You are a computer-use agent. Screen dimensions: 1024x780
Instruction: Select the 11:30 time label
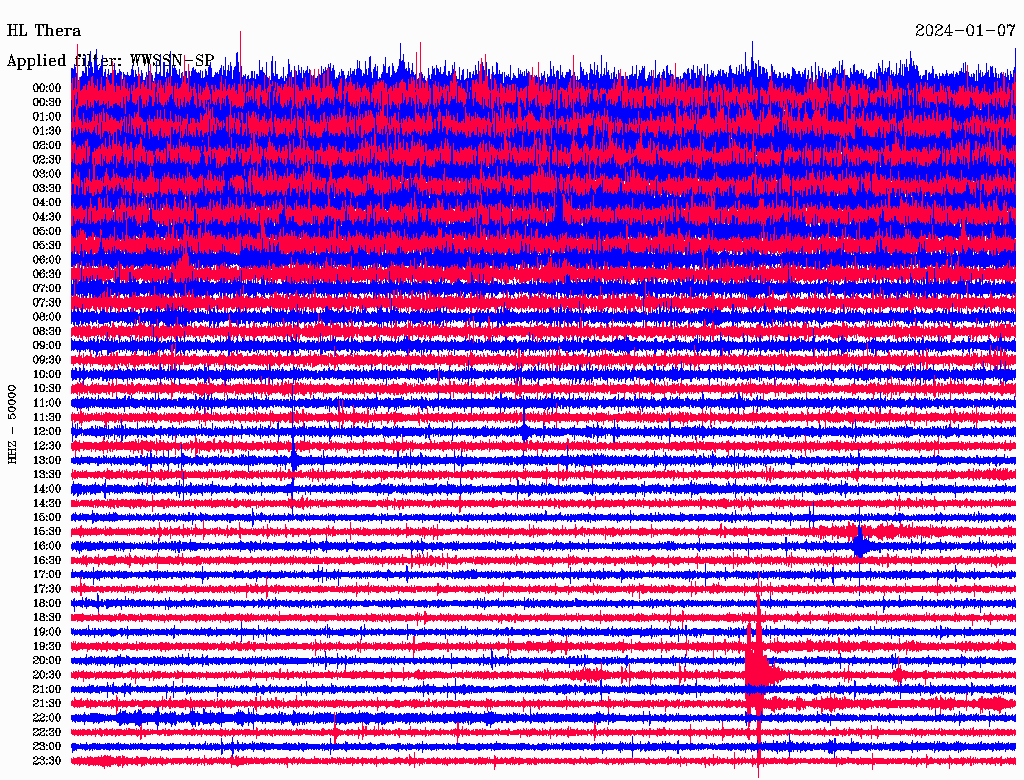click(47, 417)
